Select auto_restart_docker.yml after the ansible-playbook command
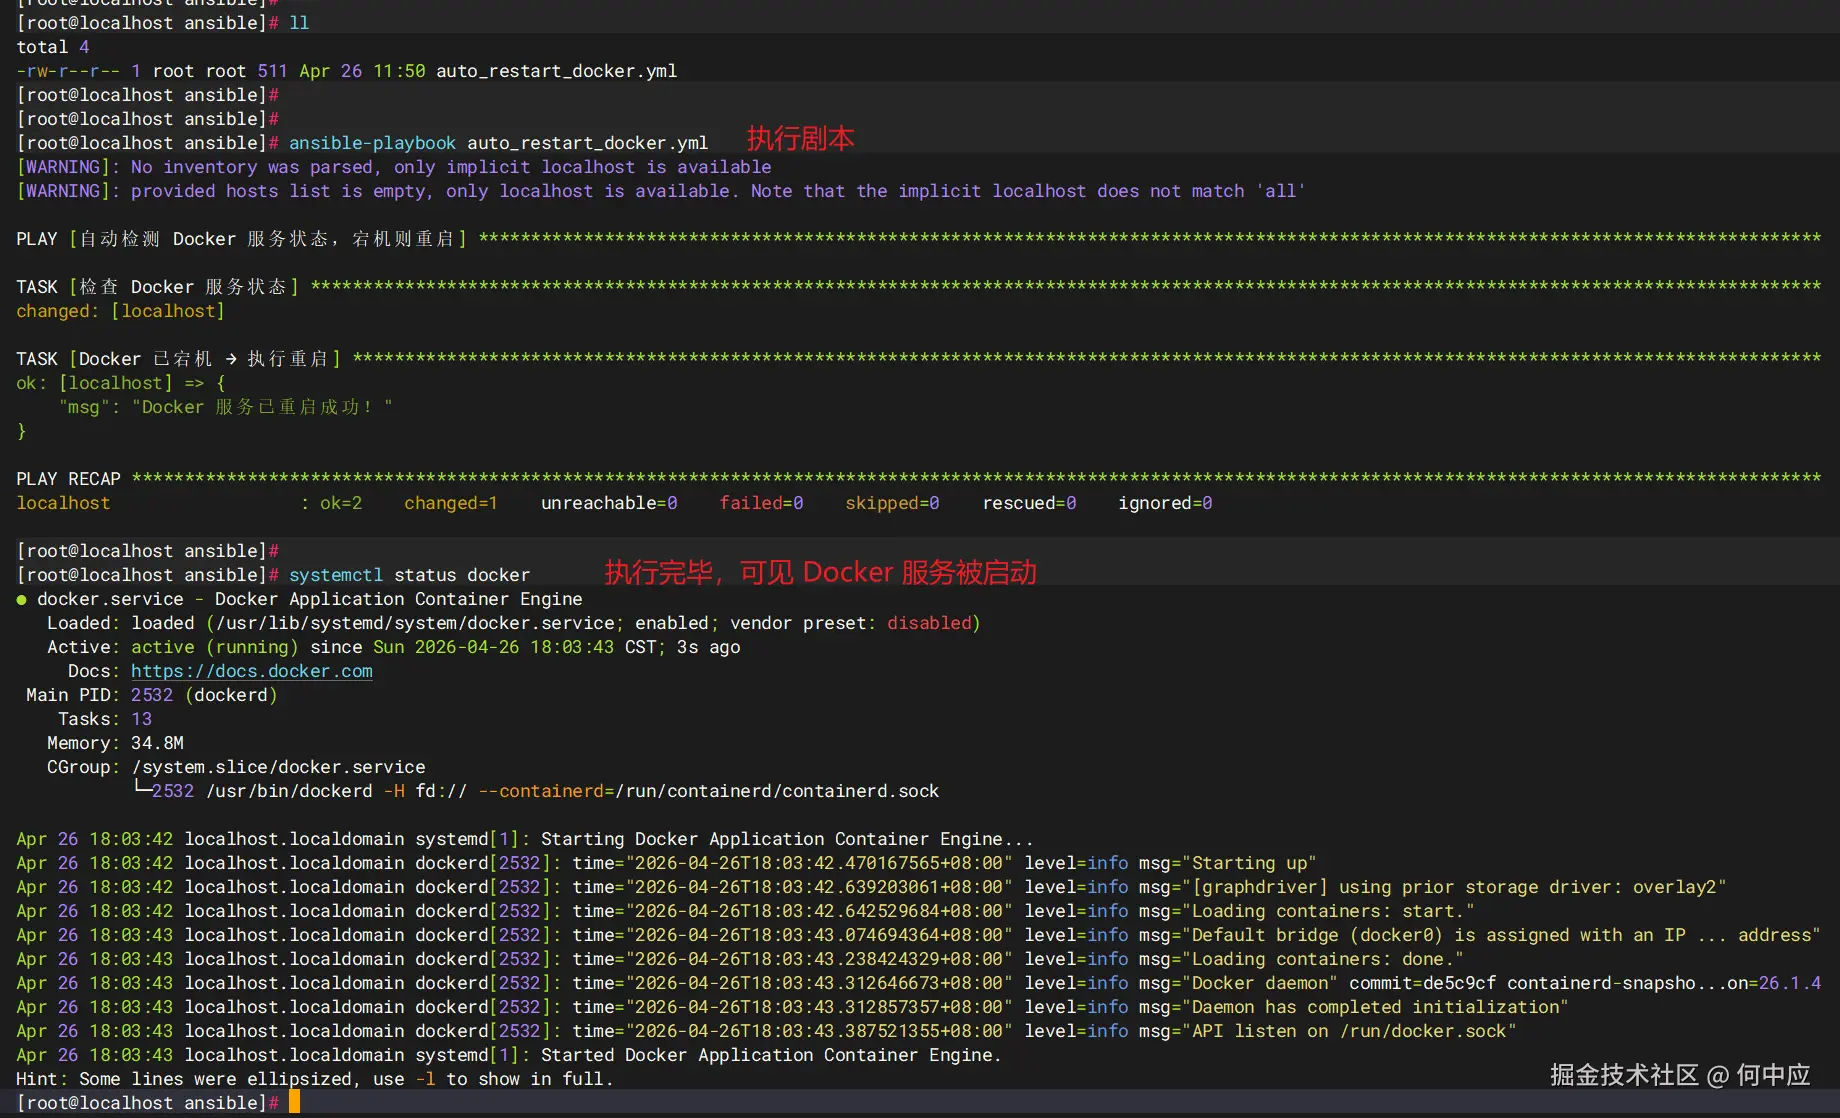This screenshot has width=1840, height=1118. (x=588, y=143)
